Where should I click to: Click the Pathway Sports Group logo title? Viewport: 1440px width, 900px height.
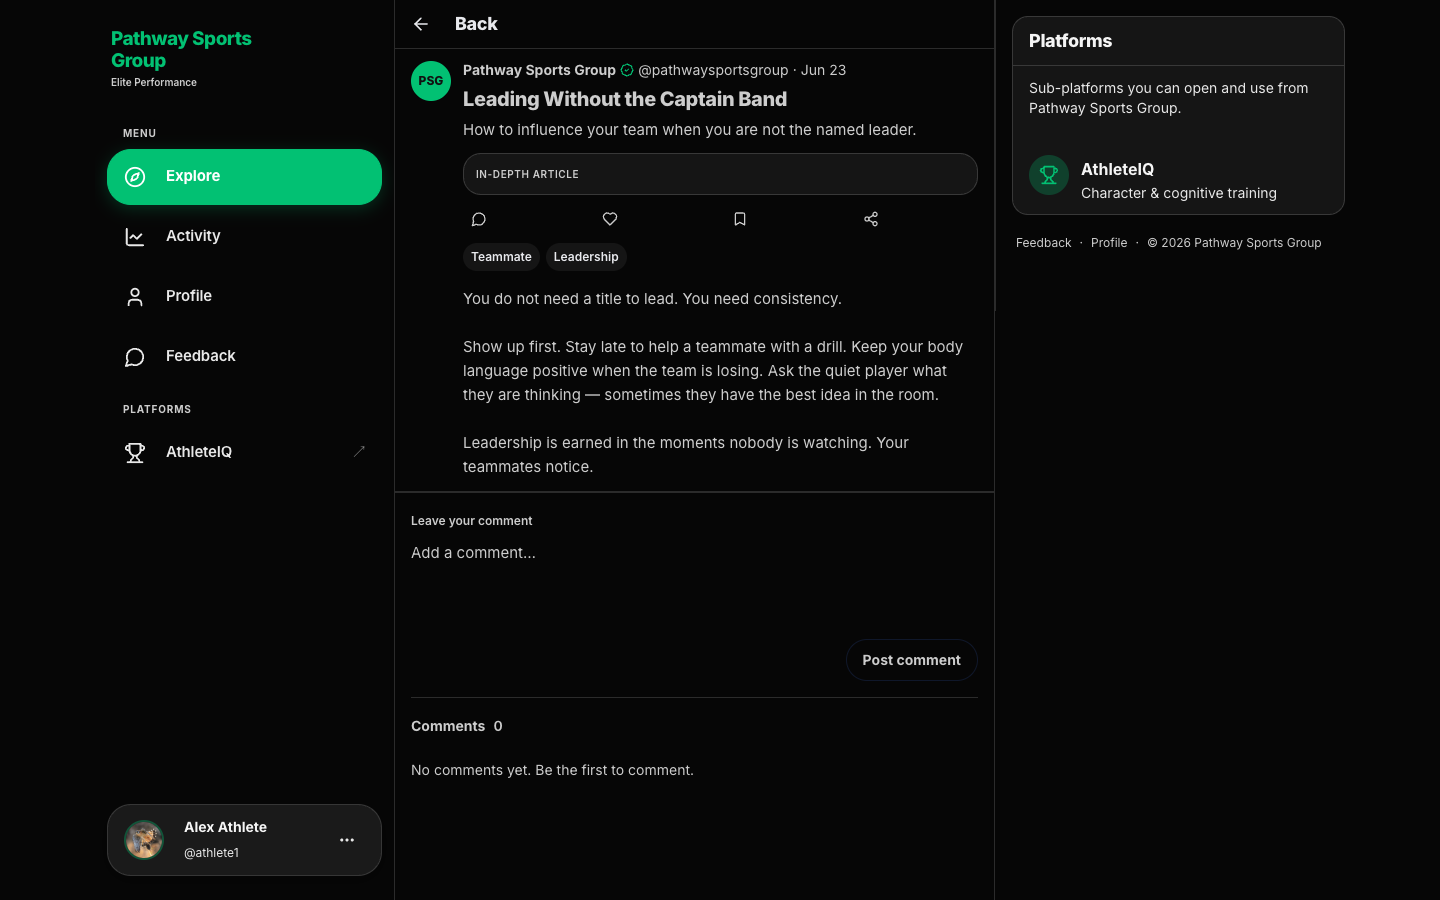point(181,50)
